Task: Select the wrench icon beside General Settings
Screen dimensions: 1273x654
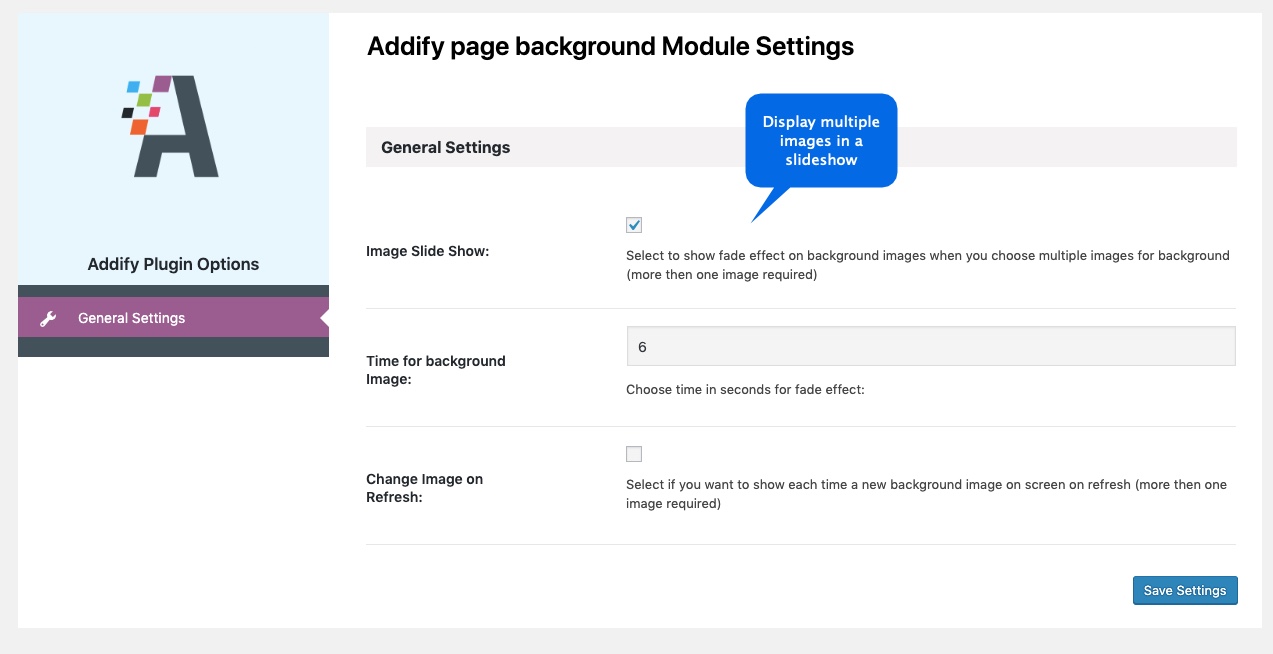Action: coord(48,317)
